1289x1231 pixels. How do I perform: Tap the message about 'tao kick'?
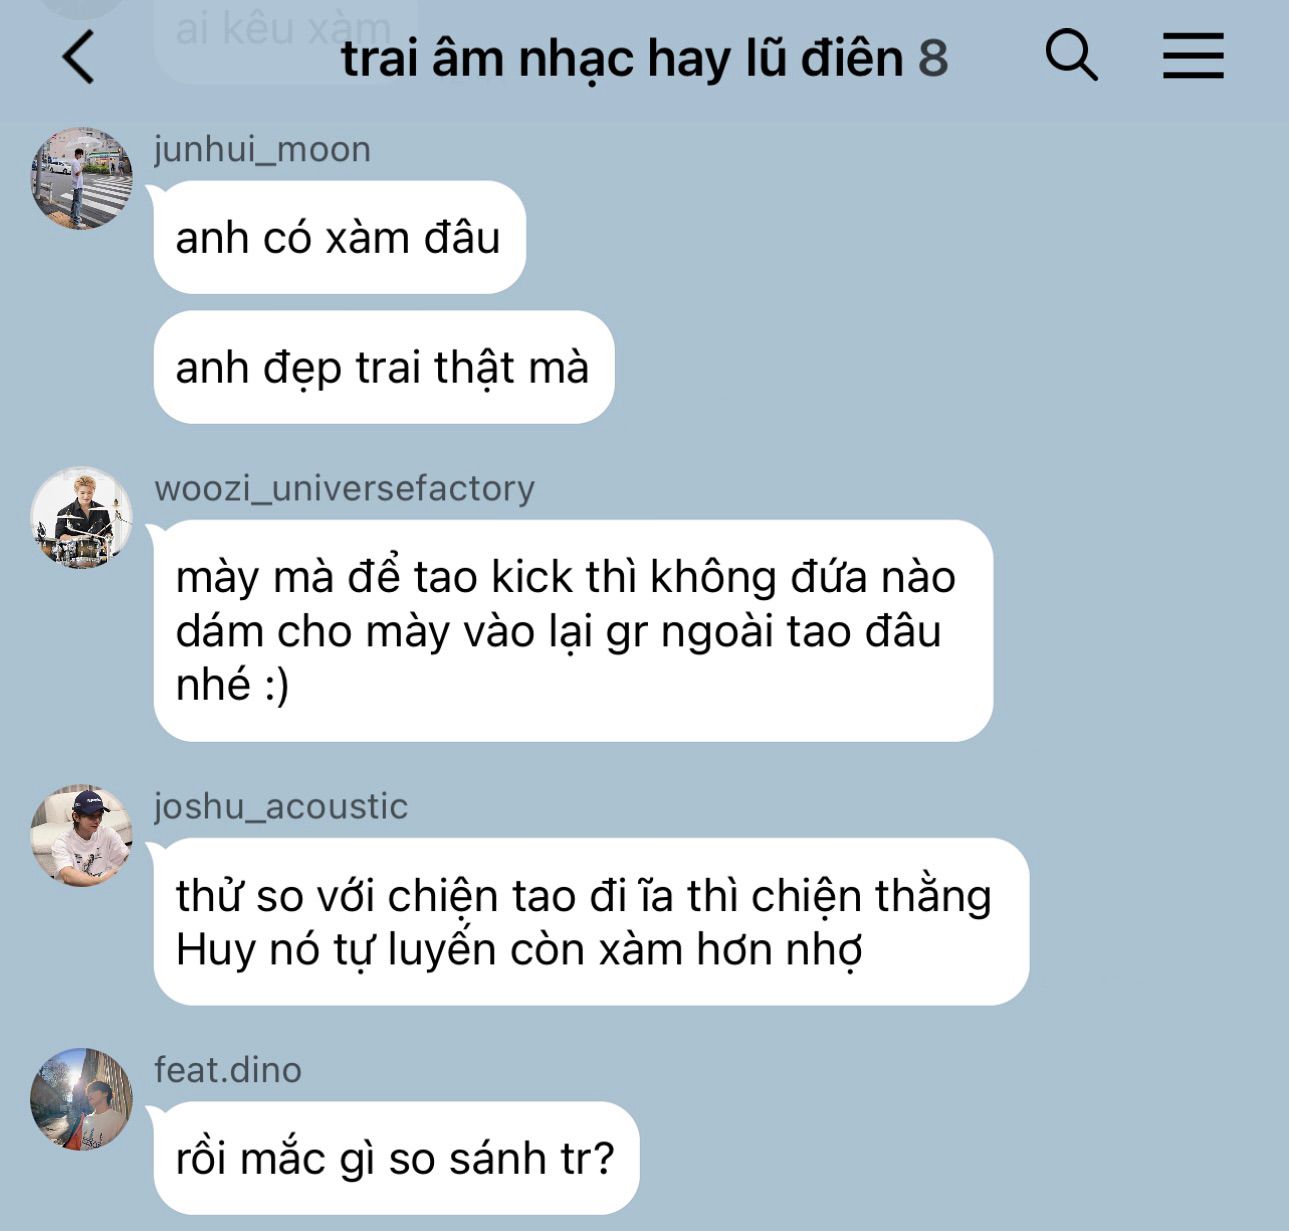click(x=573, y=631)
